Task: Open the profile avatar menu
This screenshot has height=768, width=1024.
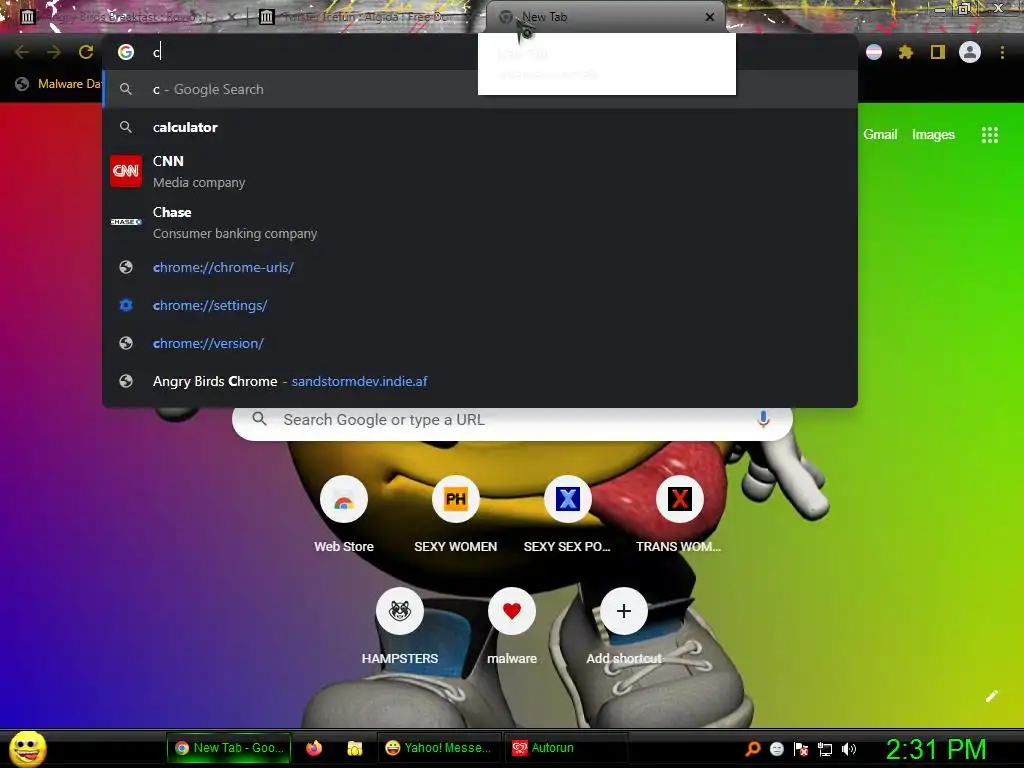Action: click(969, 52)
